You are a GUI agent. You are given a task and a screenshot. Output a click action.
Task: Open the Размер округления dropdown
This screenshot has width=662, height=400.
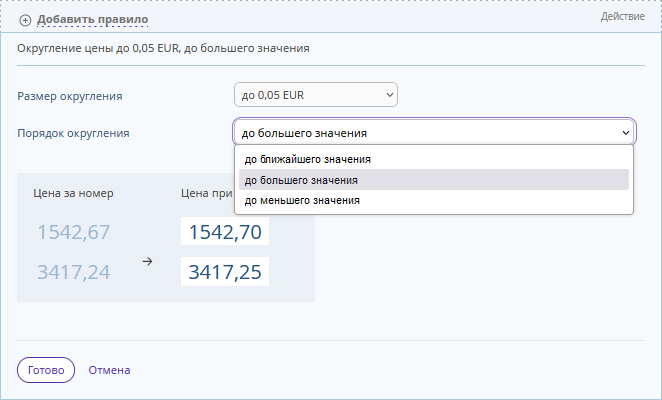pyautogui.click(x=316, y=95)
